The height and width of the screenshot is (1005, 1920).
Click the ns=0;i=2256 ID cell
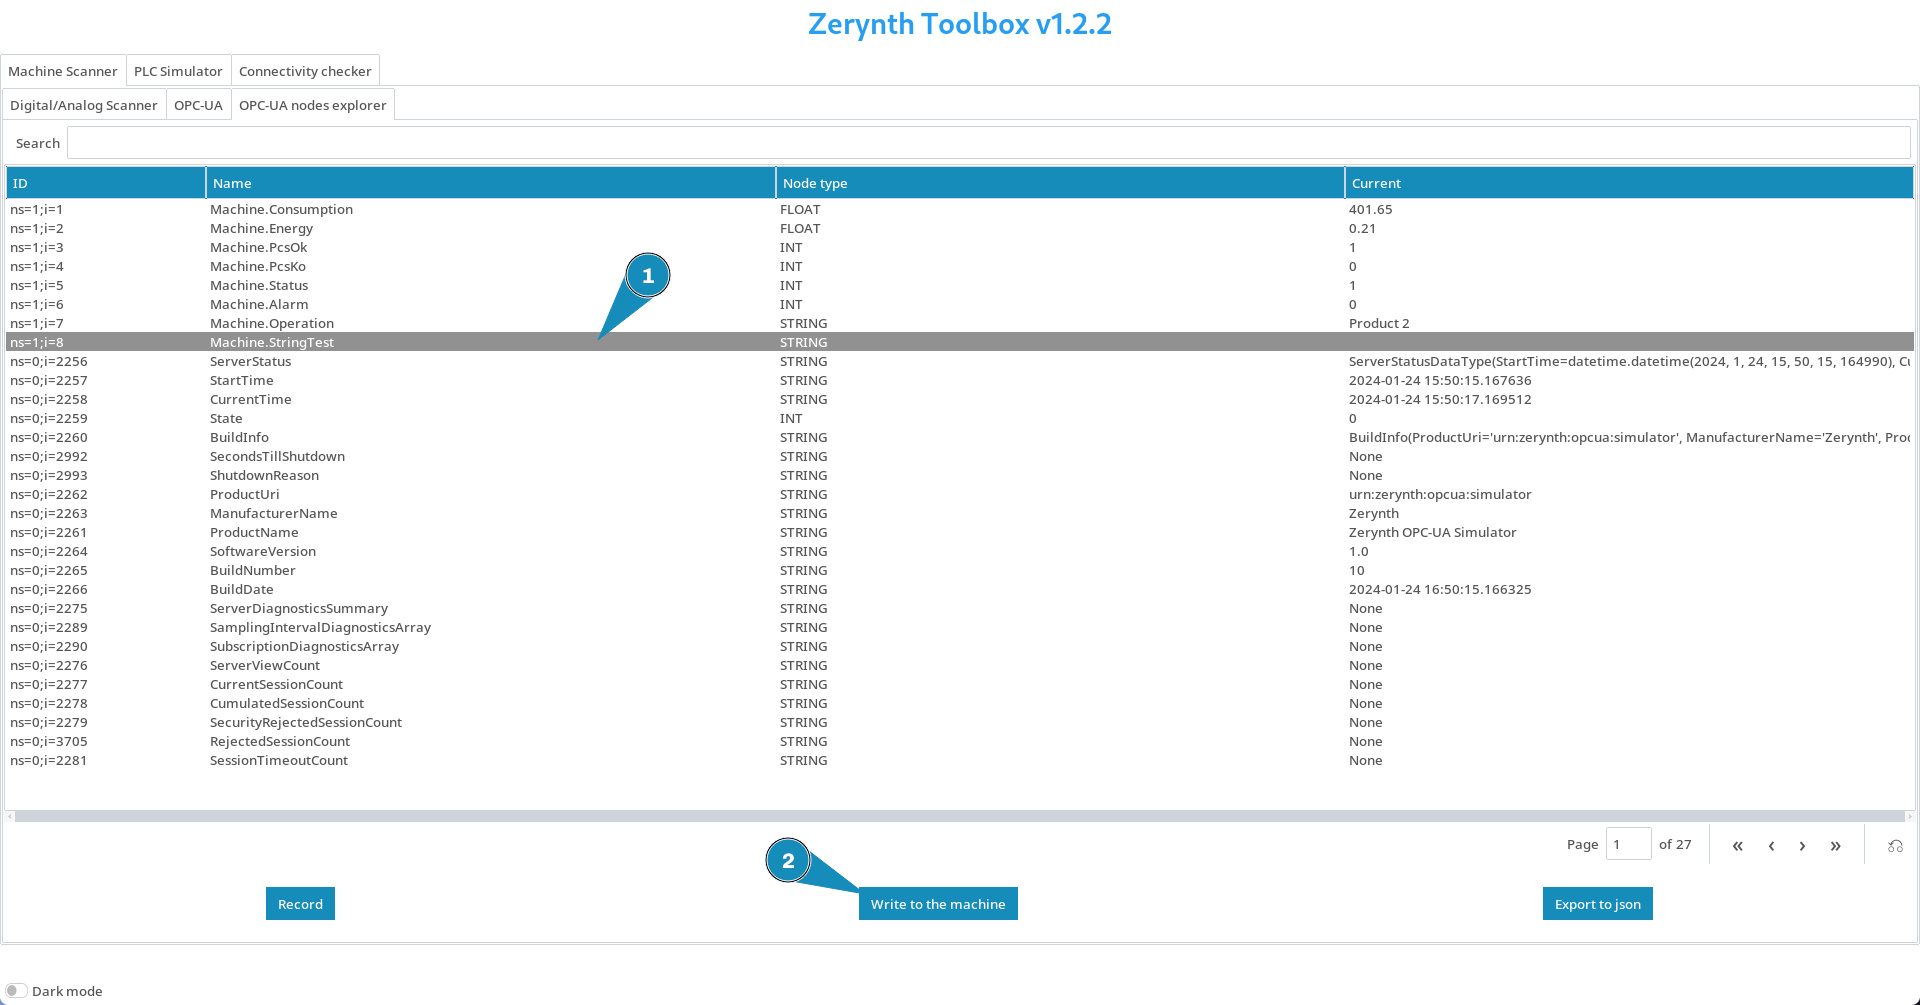[x=49, y=361]
